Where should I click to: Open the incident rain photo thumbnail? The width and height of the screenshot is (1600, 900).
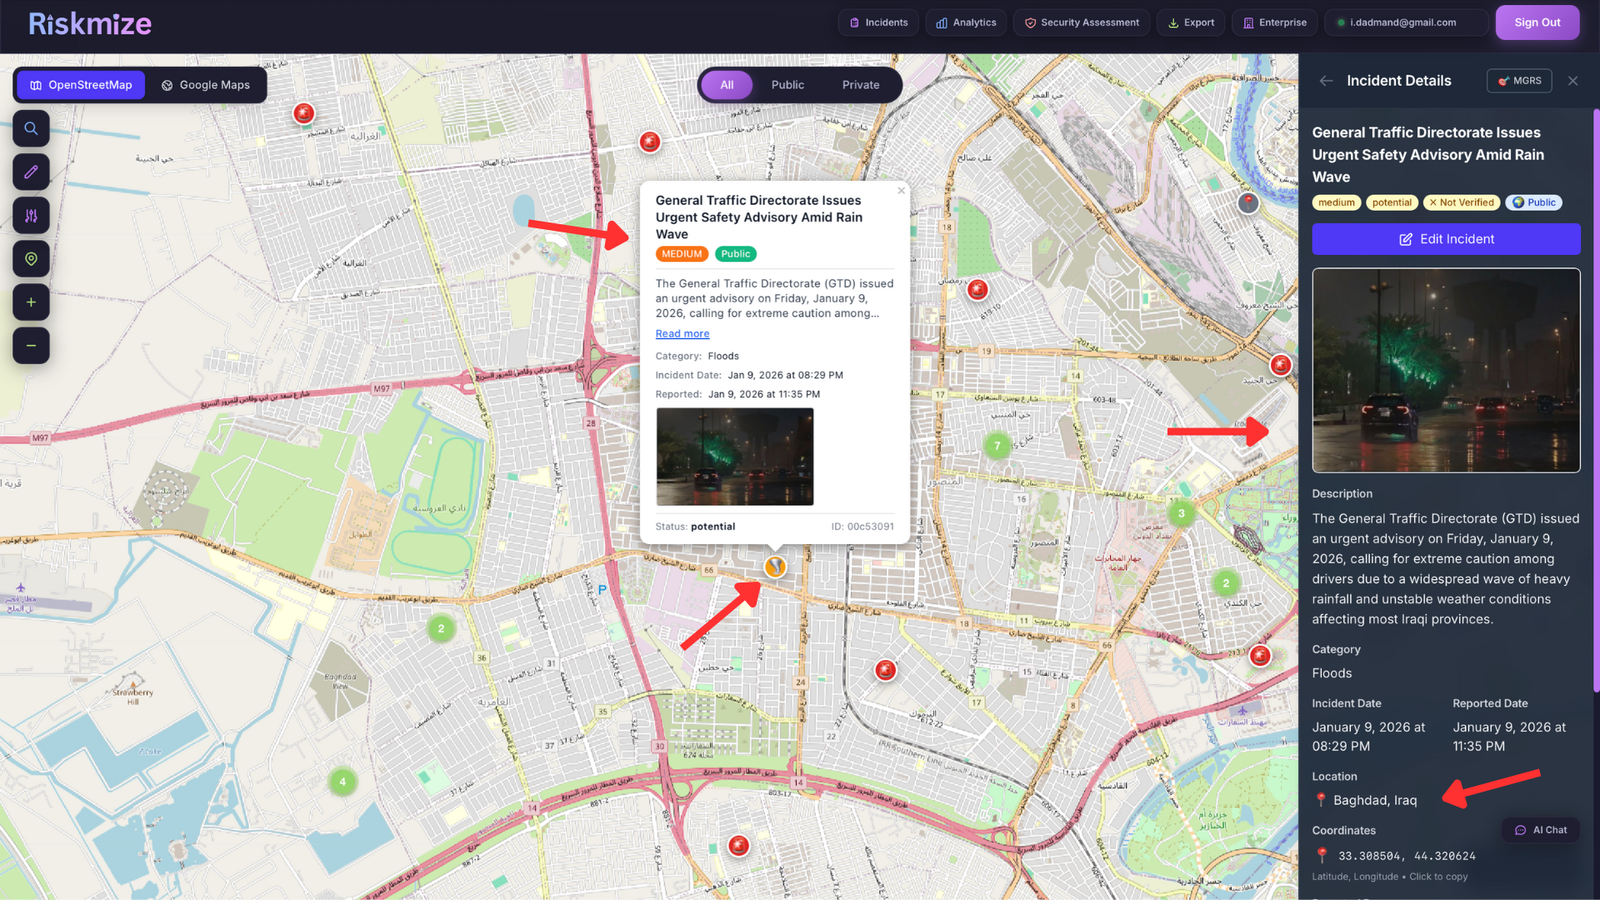735,457
